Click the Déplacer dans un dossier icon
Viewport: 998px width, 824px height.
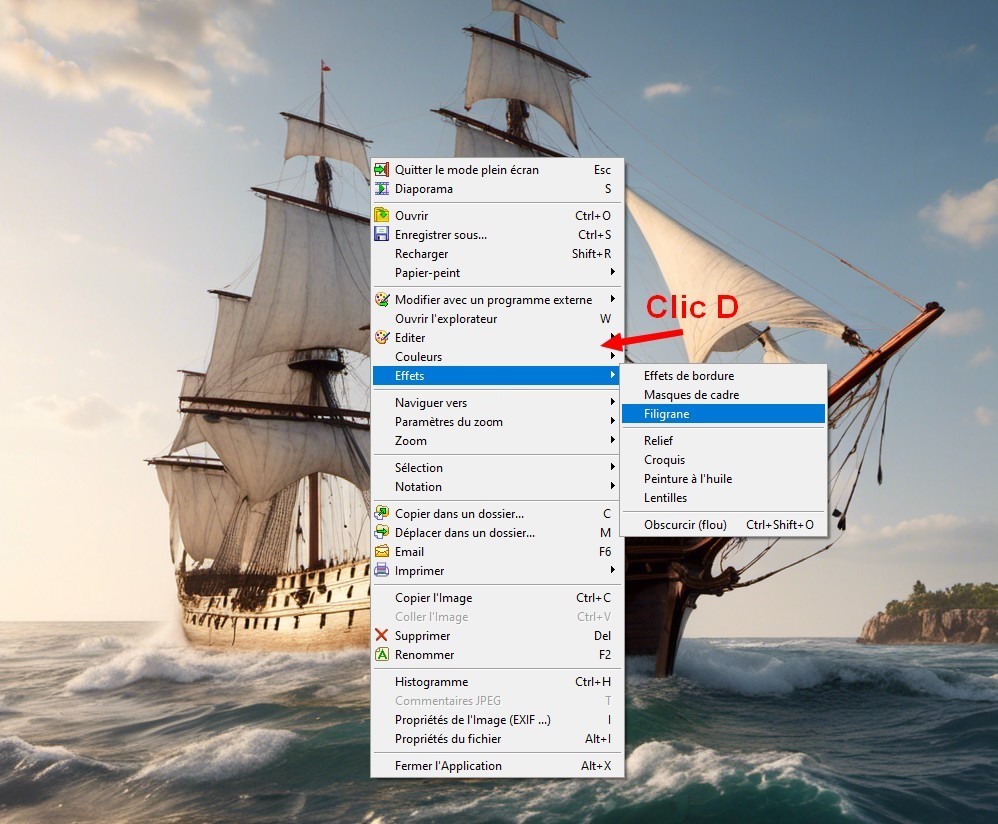[x=381, y=532]
